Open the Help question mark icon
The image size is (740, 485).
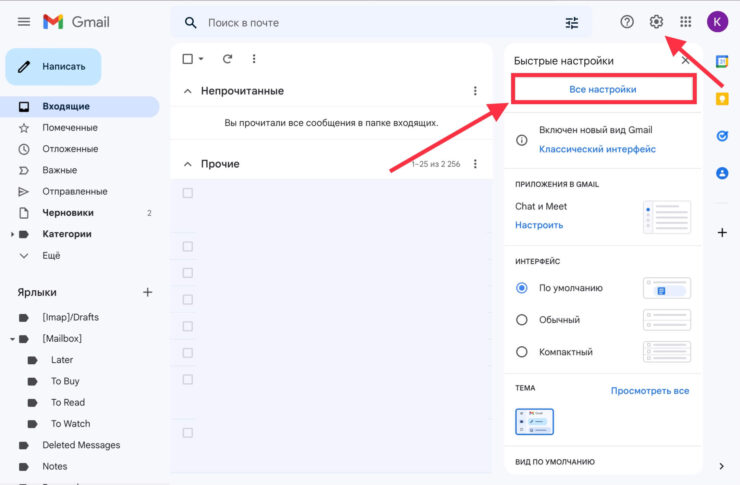point(627,22)
